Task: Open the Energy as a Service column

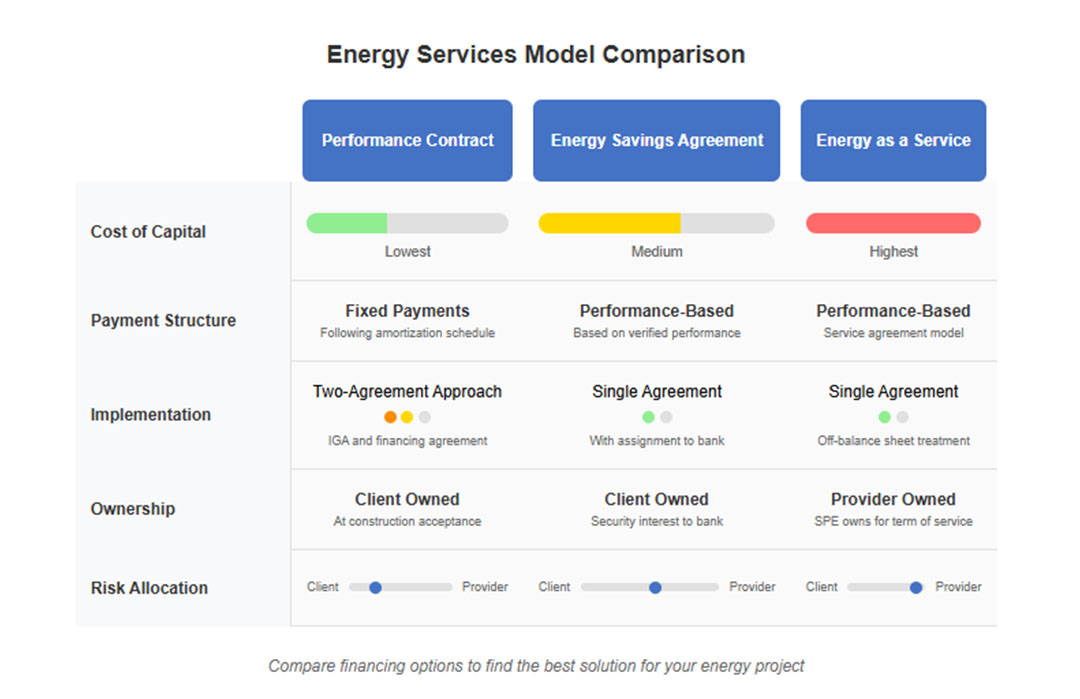Action: [x=893, y=140]
